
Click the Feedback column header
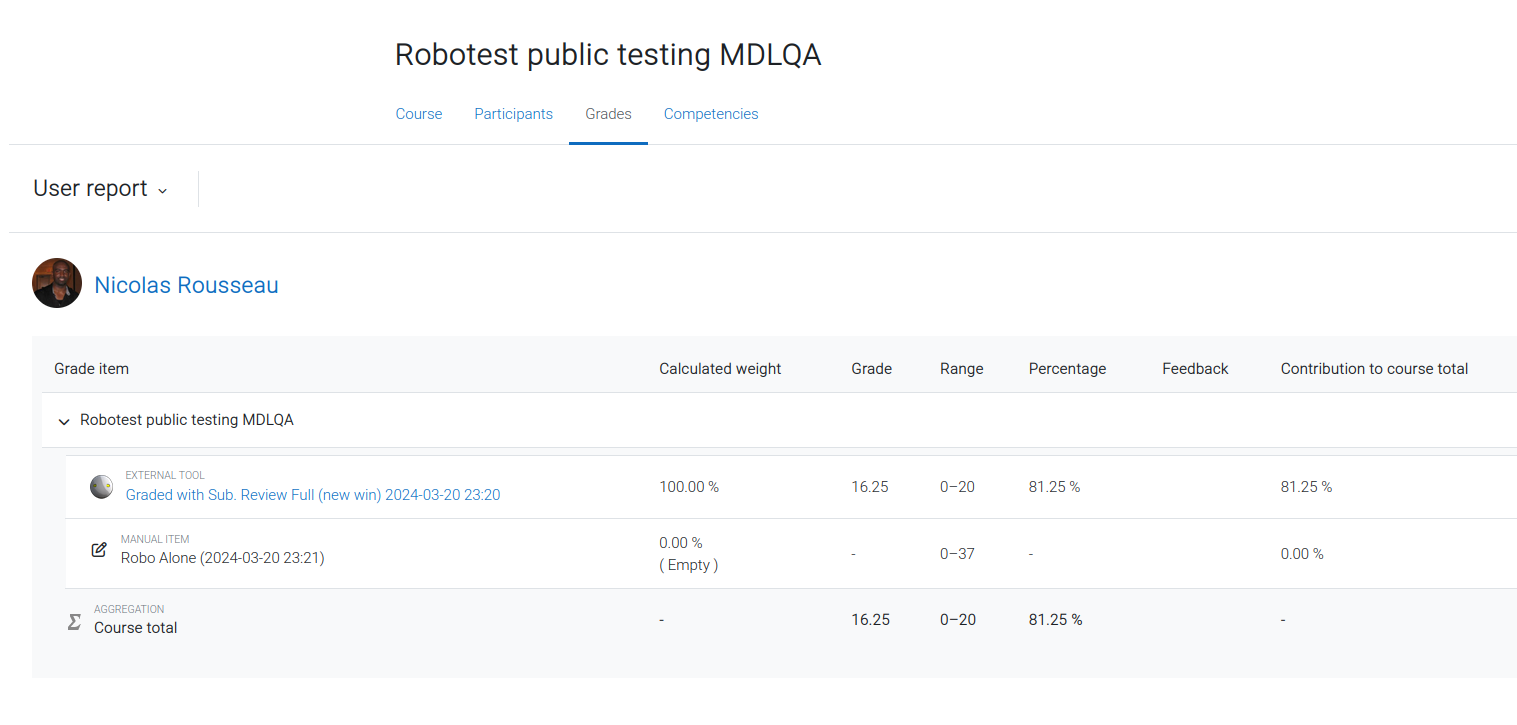click(1195, 369)
